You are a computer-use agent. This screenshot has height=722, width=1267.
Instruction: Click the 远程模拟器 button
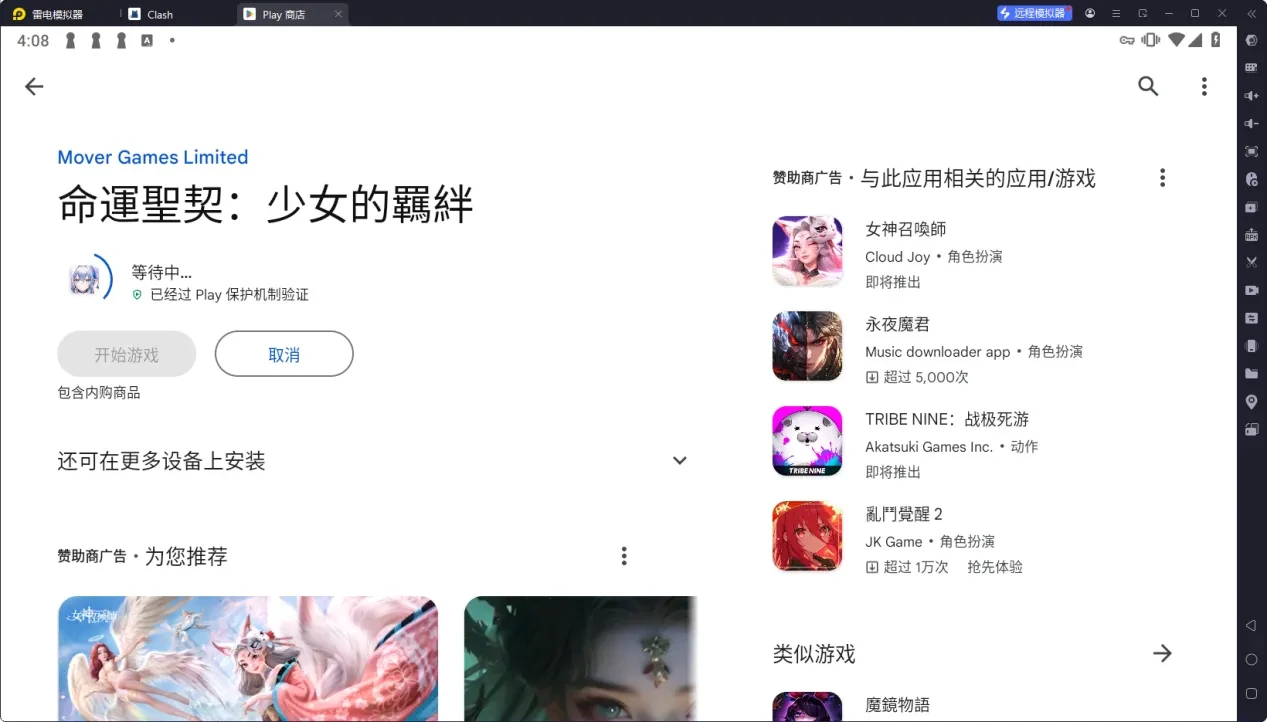click(x=1035, y=14)
